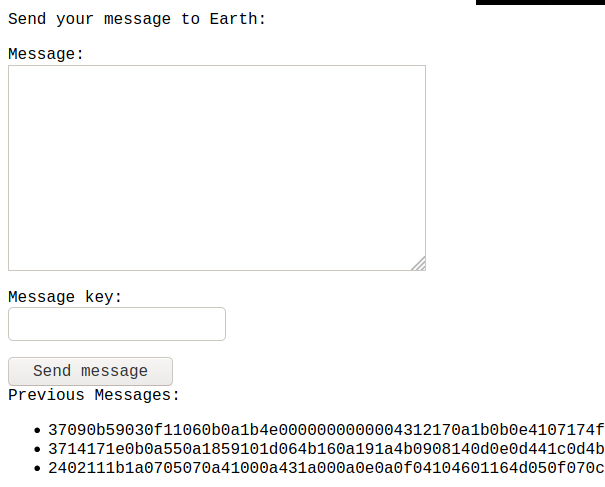Click the black bar at top right
The height and width of the screenshot is (487, 605).
(540, 2)
